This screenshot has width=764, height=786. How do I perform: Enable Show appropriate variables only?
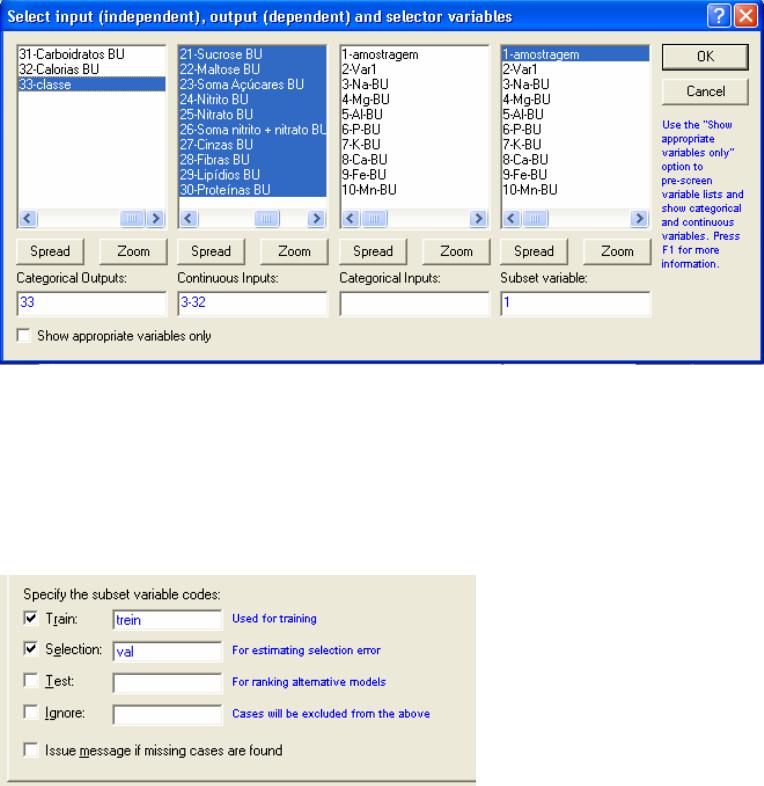pyautogui.click(x=24, y=335)
